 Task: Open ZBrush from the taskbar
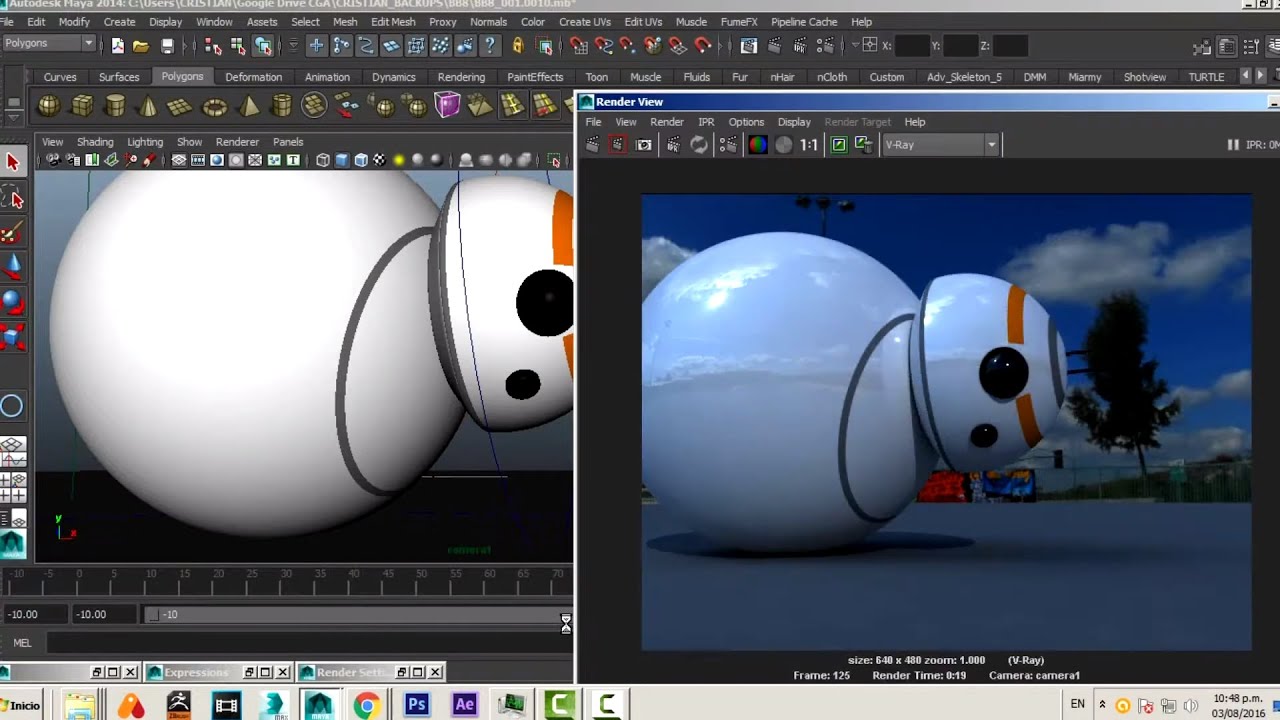[x=178, y=705]
